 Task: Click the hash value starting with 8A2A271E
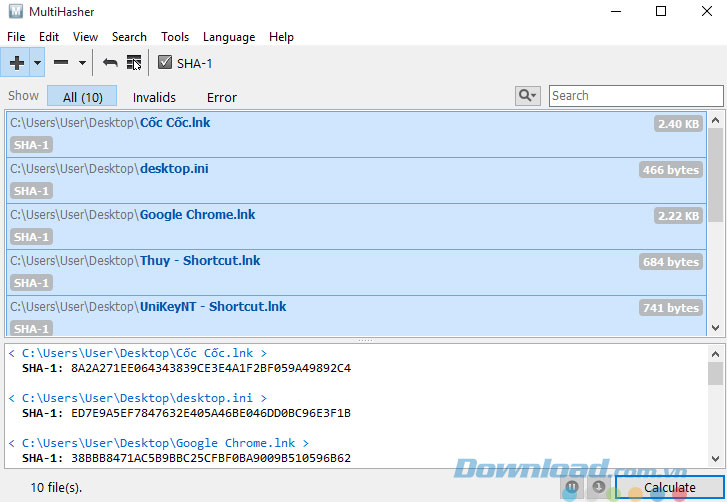211,368
